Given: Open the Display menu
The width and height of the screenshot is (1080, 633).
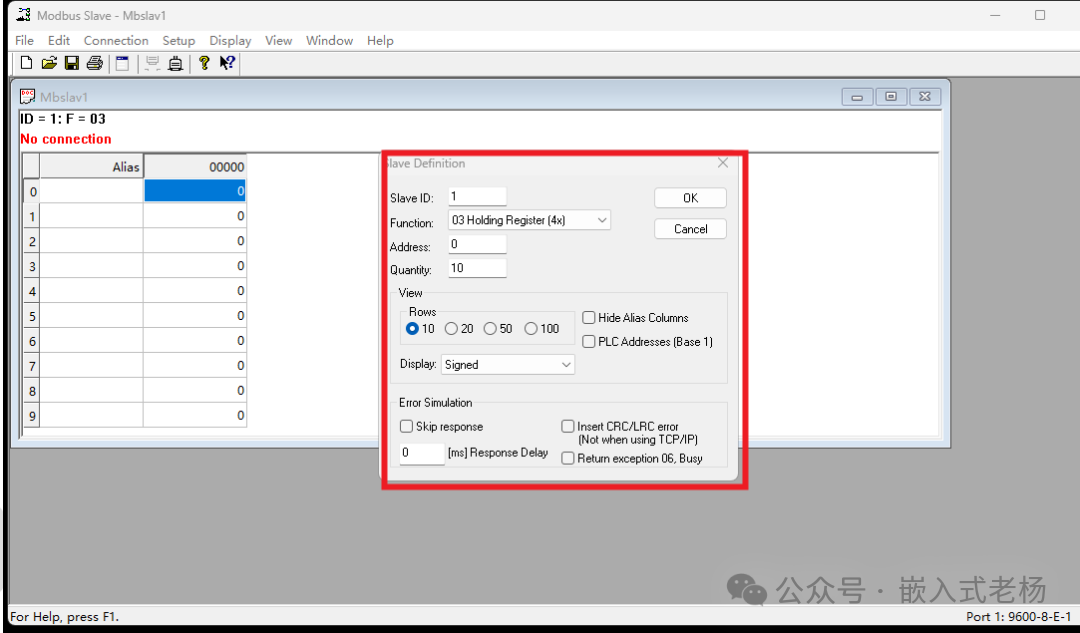Looking at the screenshot, I should 230,41.
